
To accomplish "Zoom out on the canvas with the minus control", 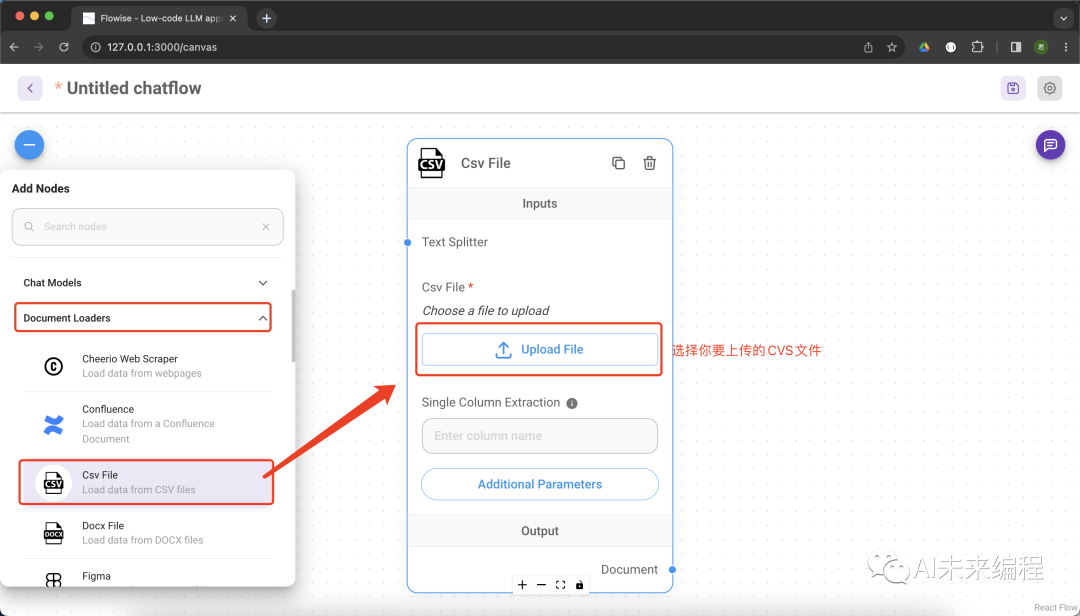I will pyautogui.click(x=541, y=585).
